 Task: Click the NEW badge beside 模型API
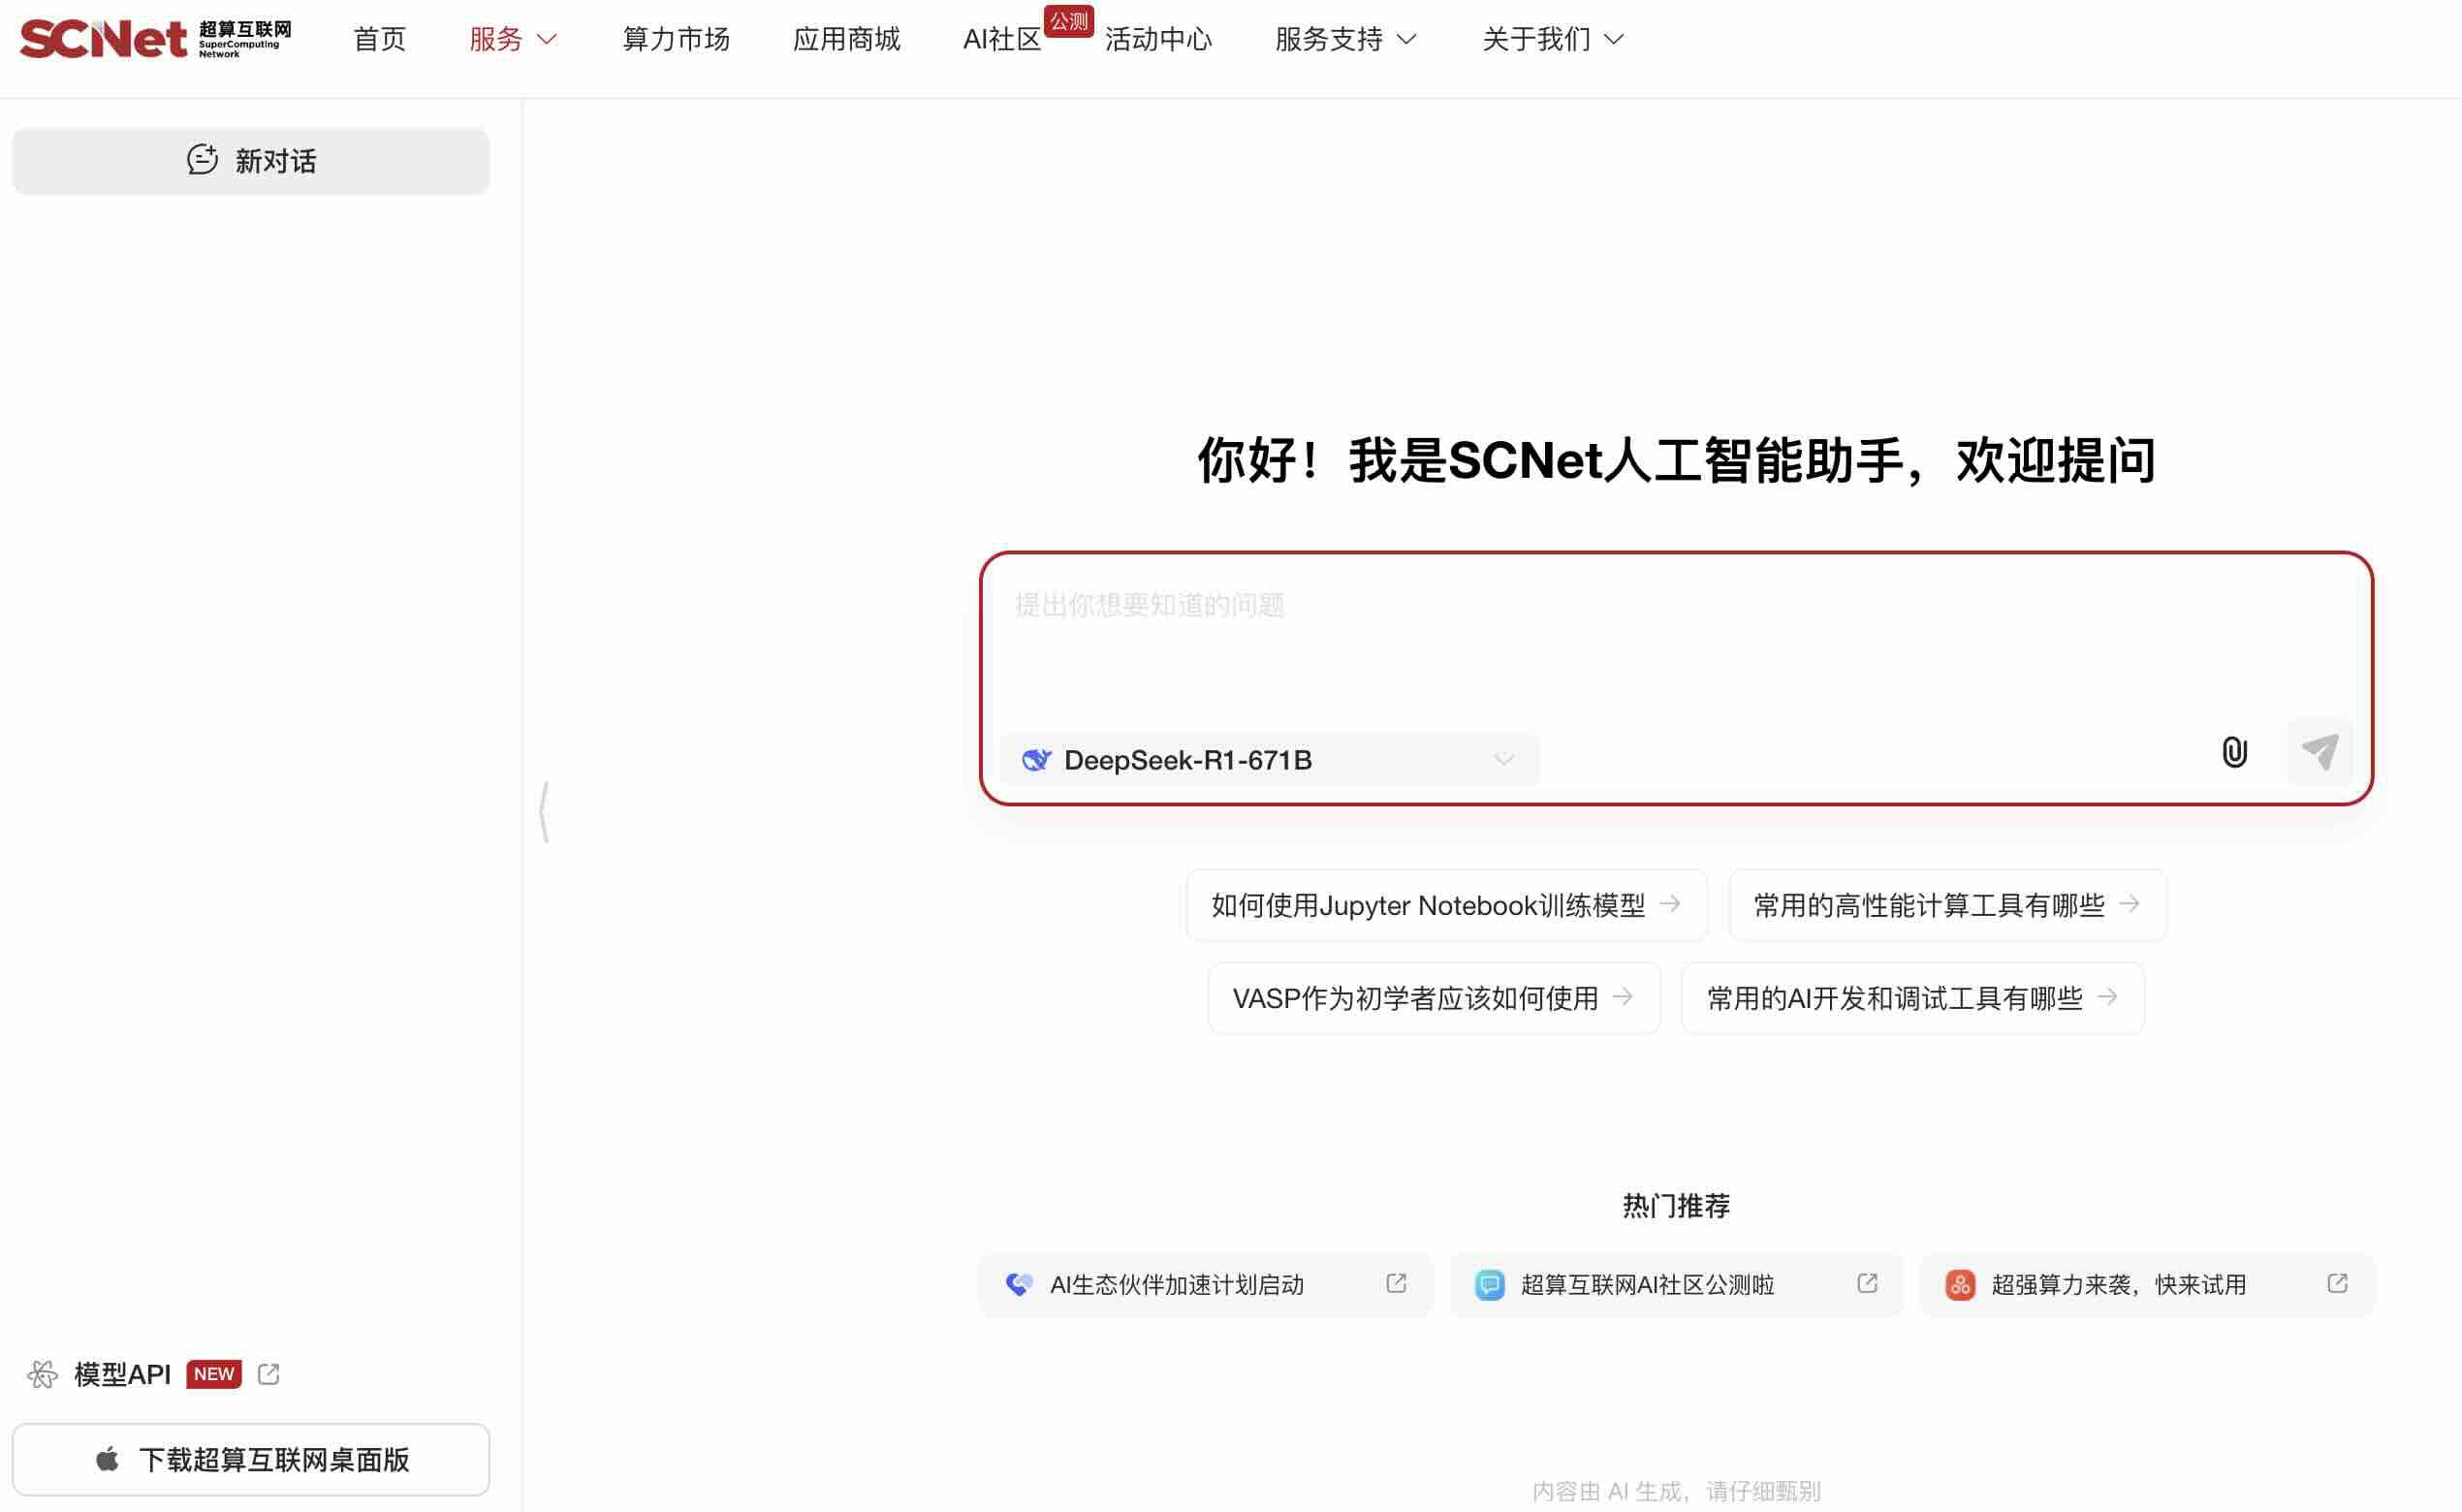point(214,1374)
